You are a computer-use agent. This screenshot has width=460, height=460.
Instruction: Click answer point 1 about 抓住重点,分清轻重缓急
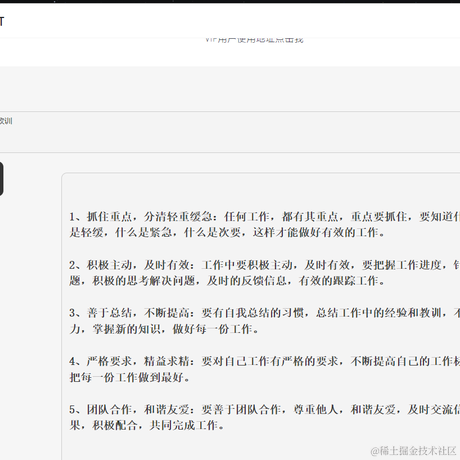265,224
